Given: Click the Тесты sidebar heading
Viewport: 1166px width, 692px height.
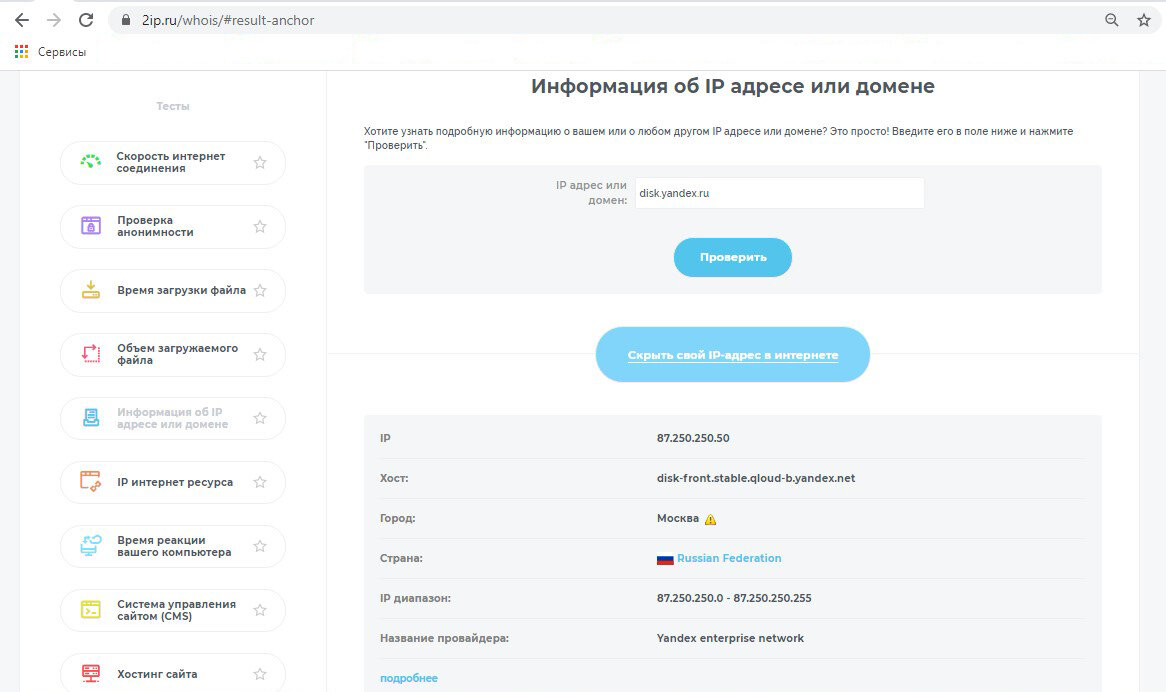Looking at the screenshot, I should 173,106.
